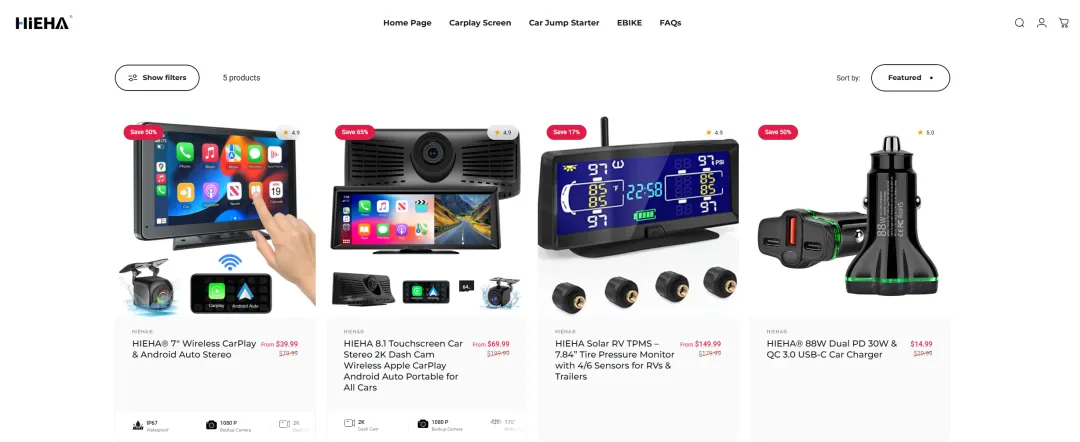Open the EBIKE menu item
The image size is (1080, 442).
(x=630, y=23)
